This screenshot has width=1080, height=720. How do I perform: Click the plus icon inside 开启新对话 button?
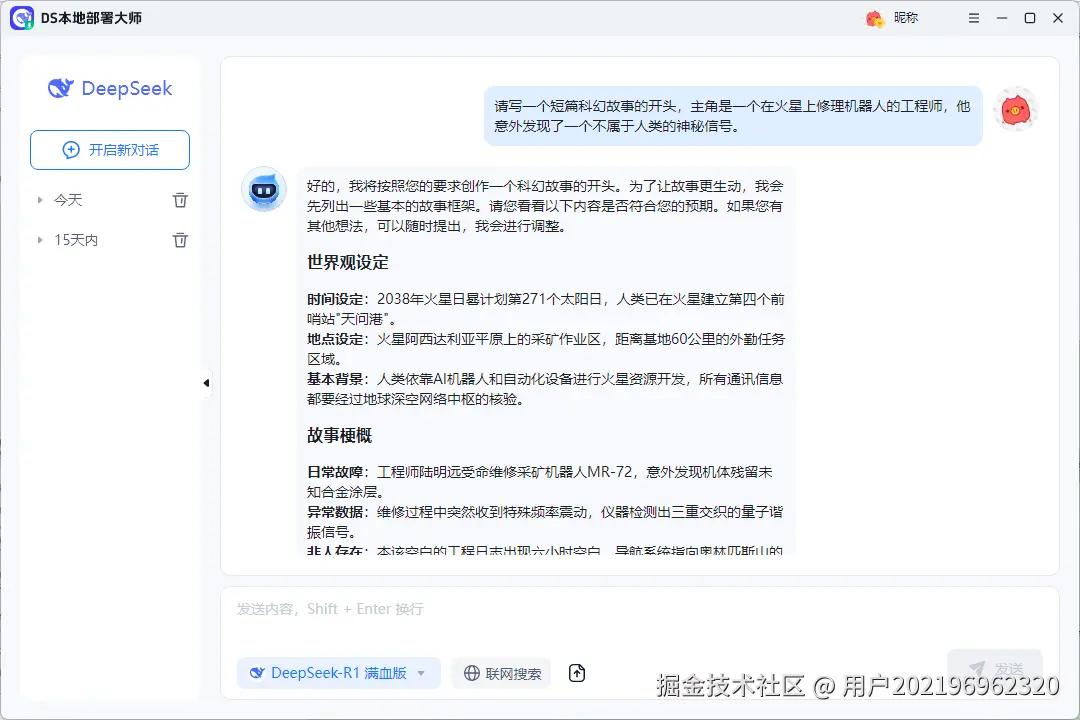click(70, 149)
